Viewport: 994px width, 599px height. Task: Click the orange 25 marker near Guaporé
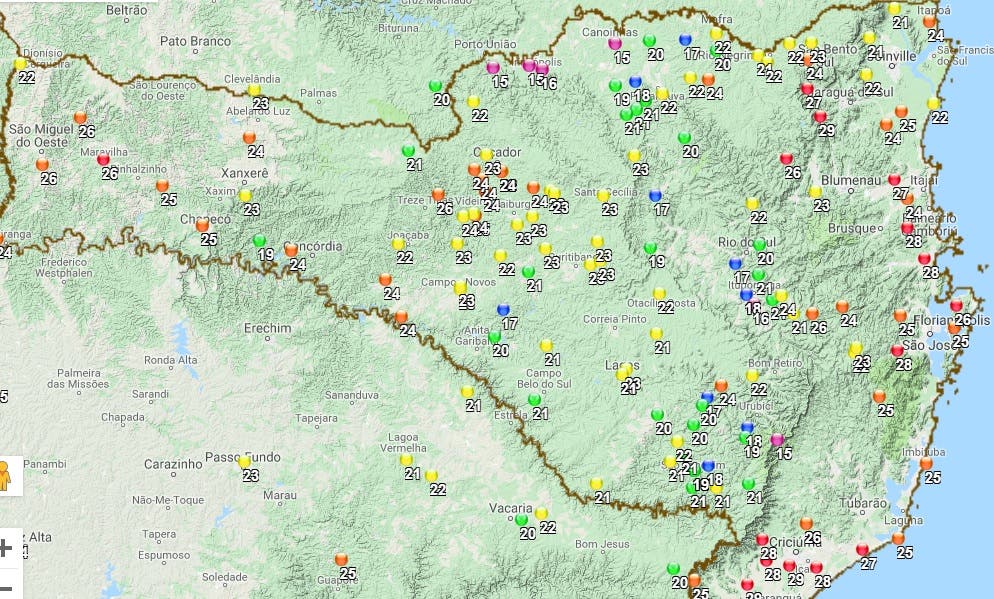click(341, 559)
